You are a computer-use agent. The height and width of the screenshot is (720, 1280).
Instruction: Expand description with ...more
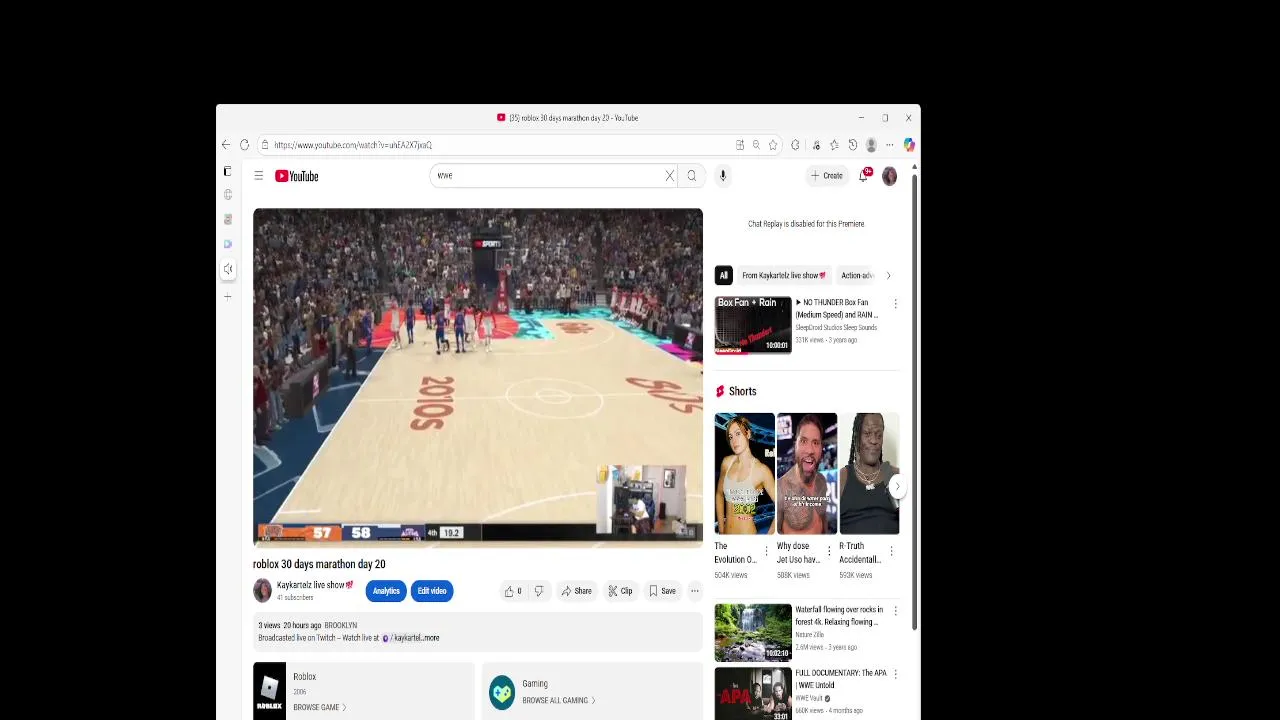tap(428, 638)
